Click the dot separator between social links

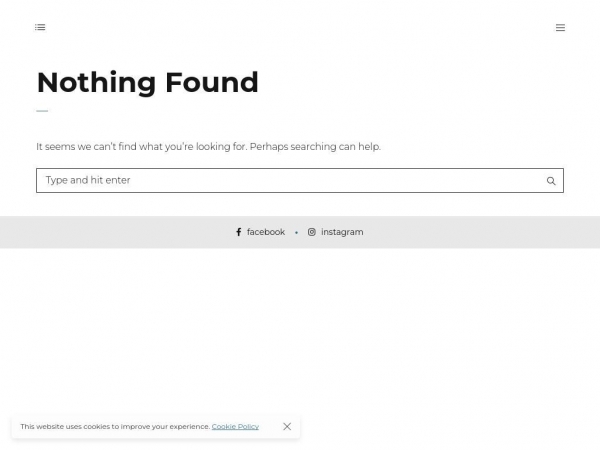[x=296, y=232]
